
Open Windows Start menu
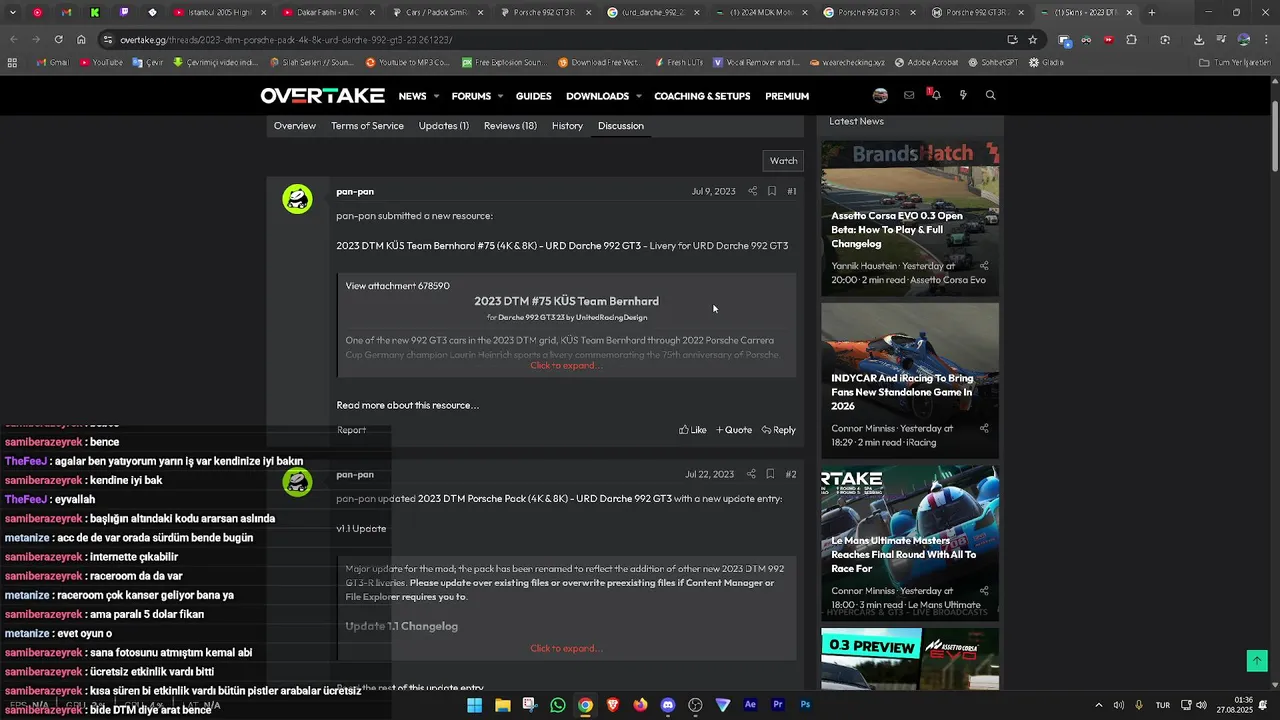click(475, 705)
